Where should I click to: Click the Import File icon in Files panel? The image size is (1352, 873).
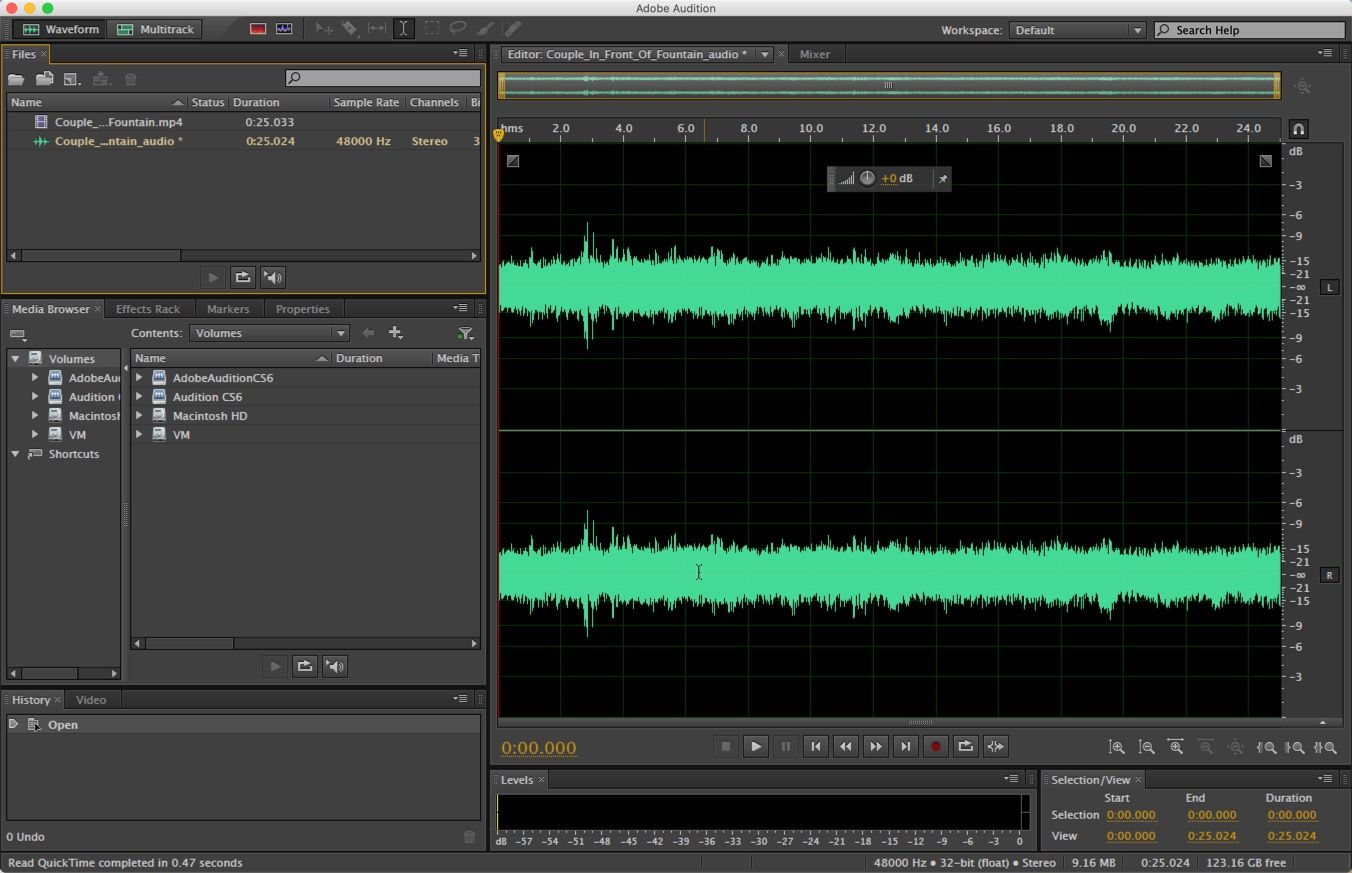pos(44,79)
